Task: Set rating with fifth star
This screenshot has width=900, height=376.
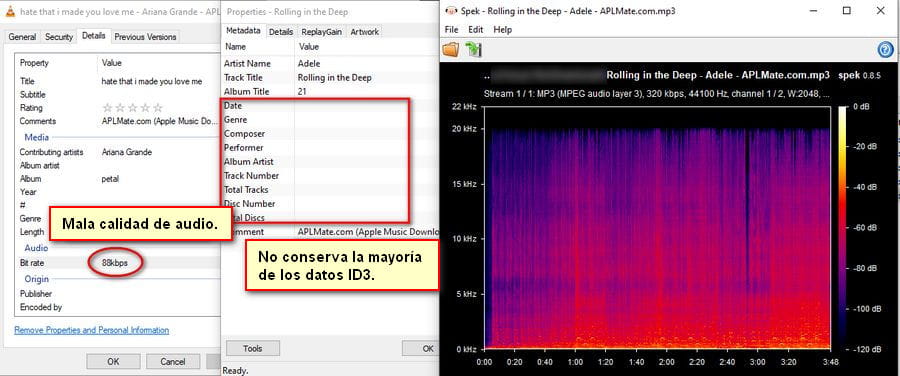Action: click(x=158, y=108)
